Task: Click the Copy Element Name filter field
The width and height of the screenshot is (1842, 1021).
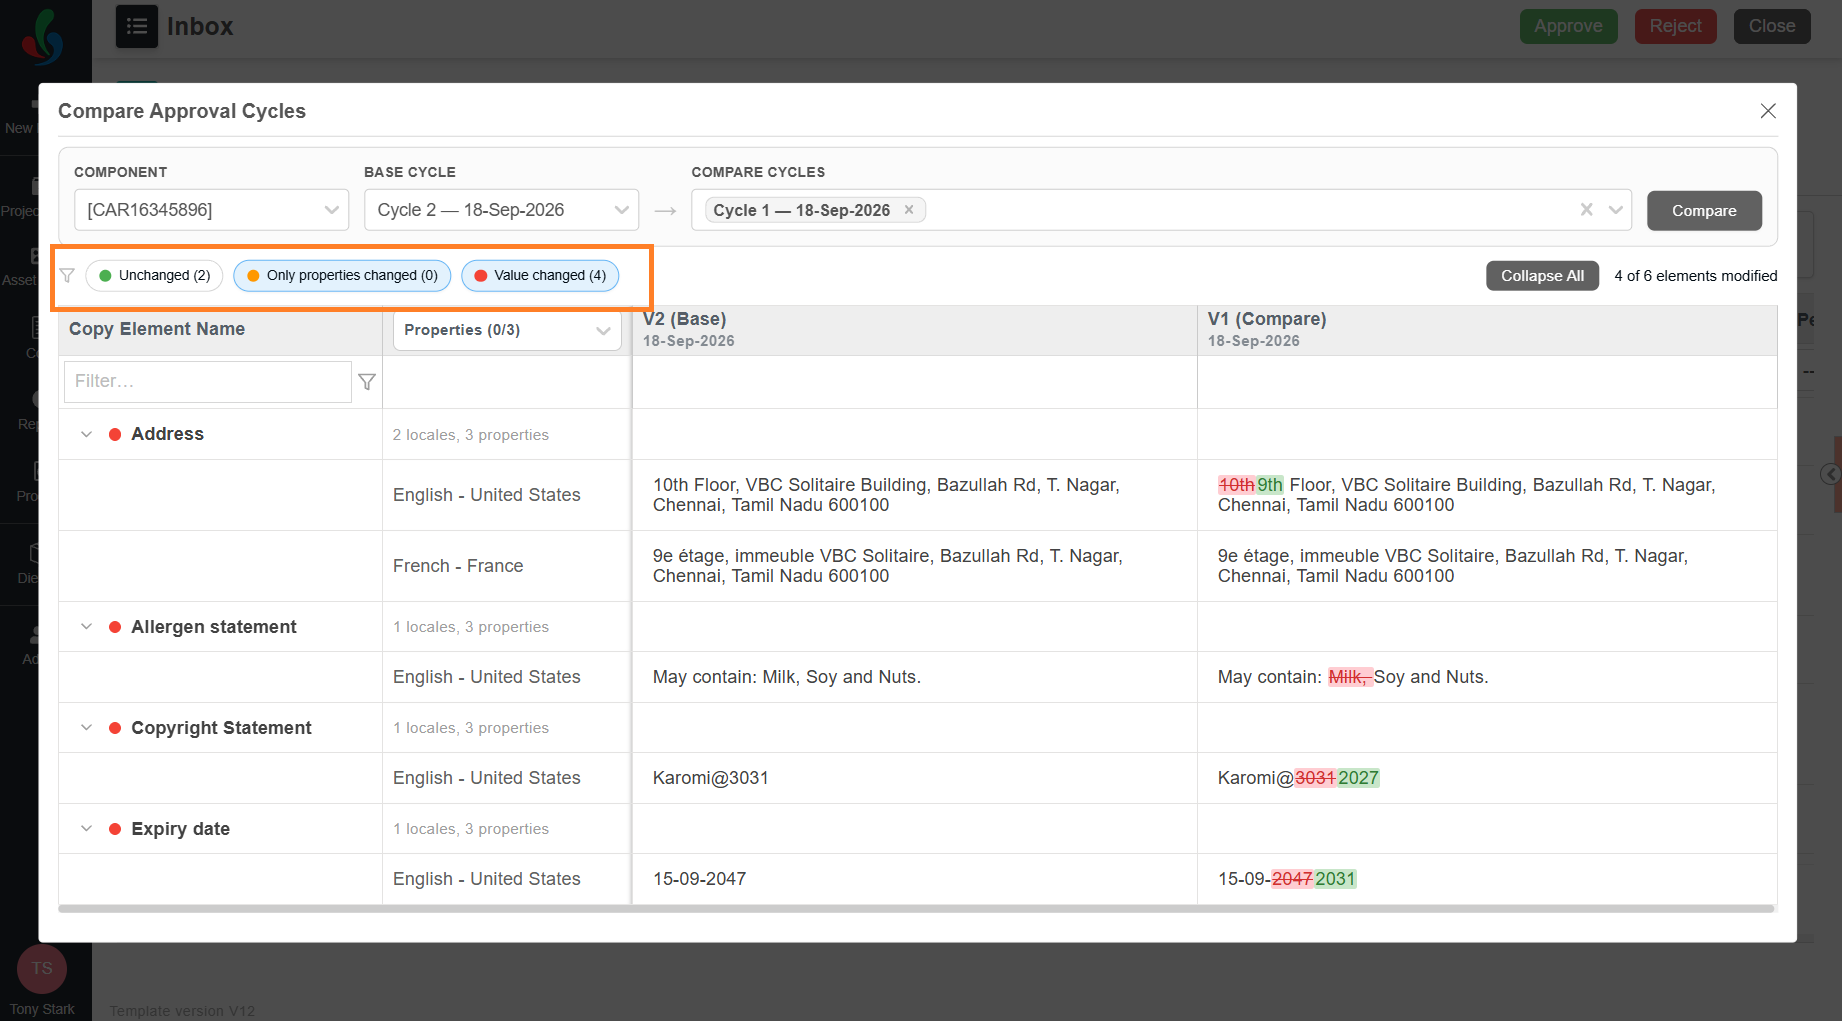Action: tap(208, 382)
